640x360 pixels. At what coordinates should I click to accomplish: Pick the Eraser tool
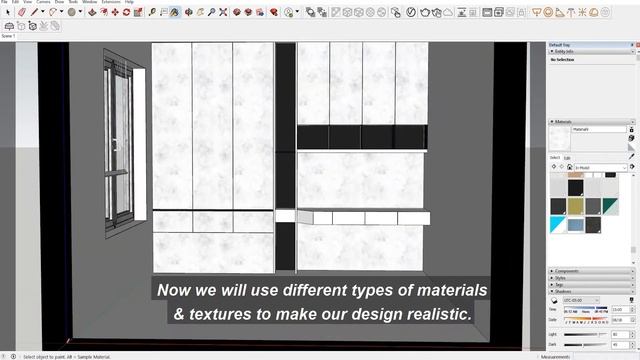coord(22,12)
